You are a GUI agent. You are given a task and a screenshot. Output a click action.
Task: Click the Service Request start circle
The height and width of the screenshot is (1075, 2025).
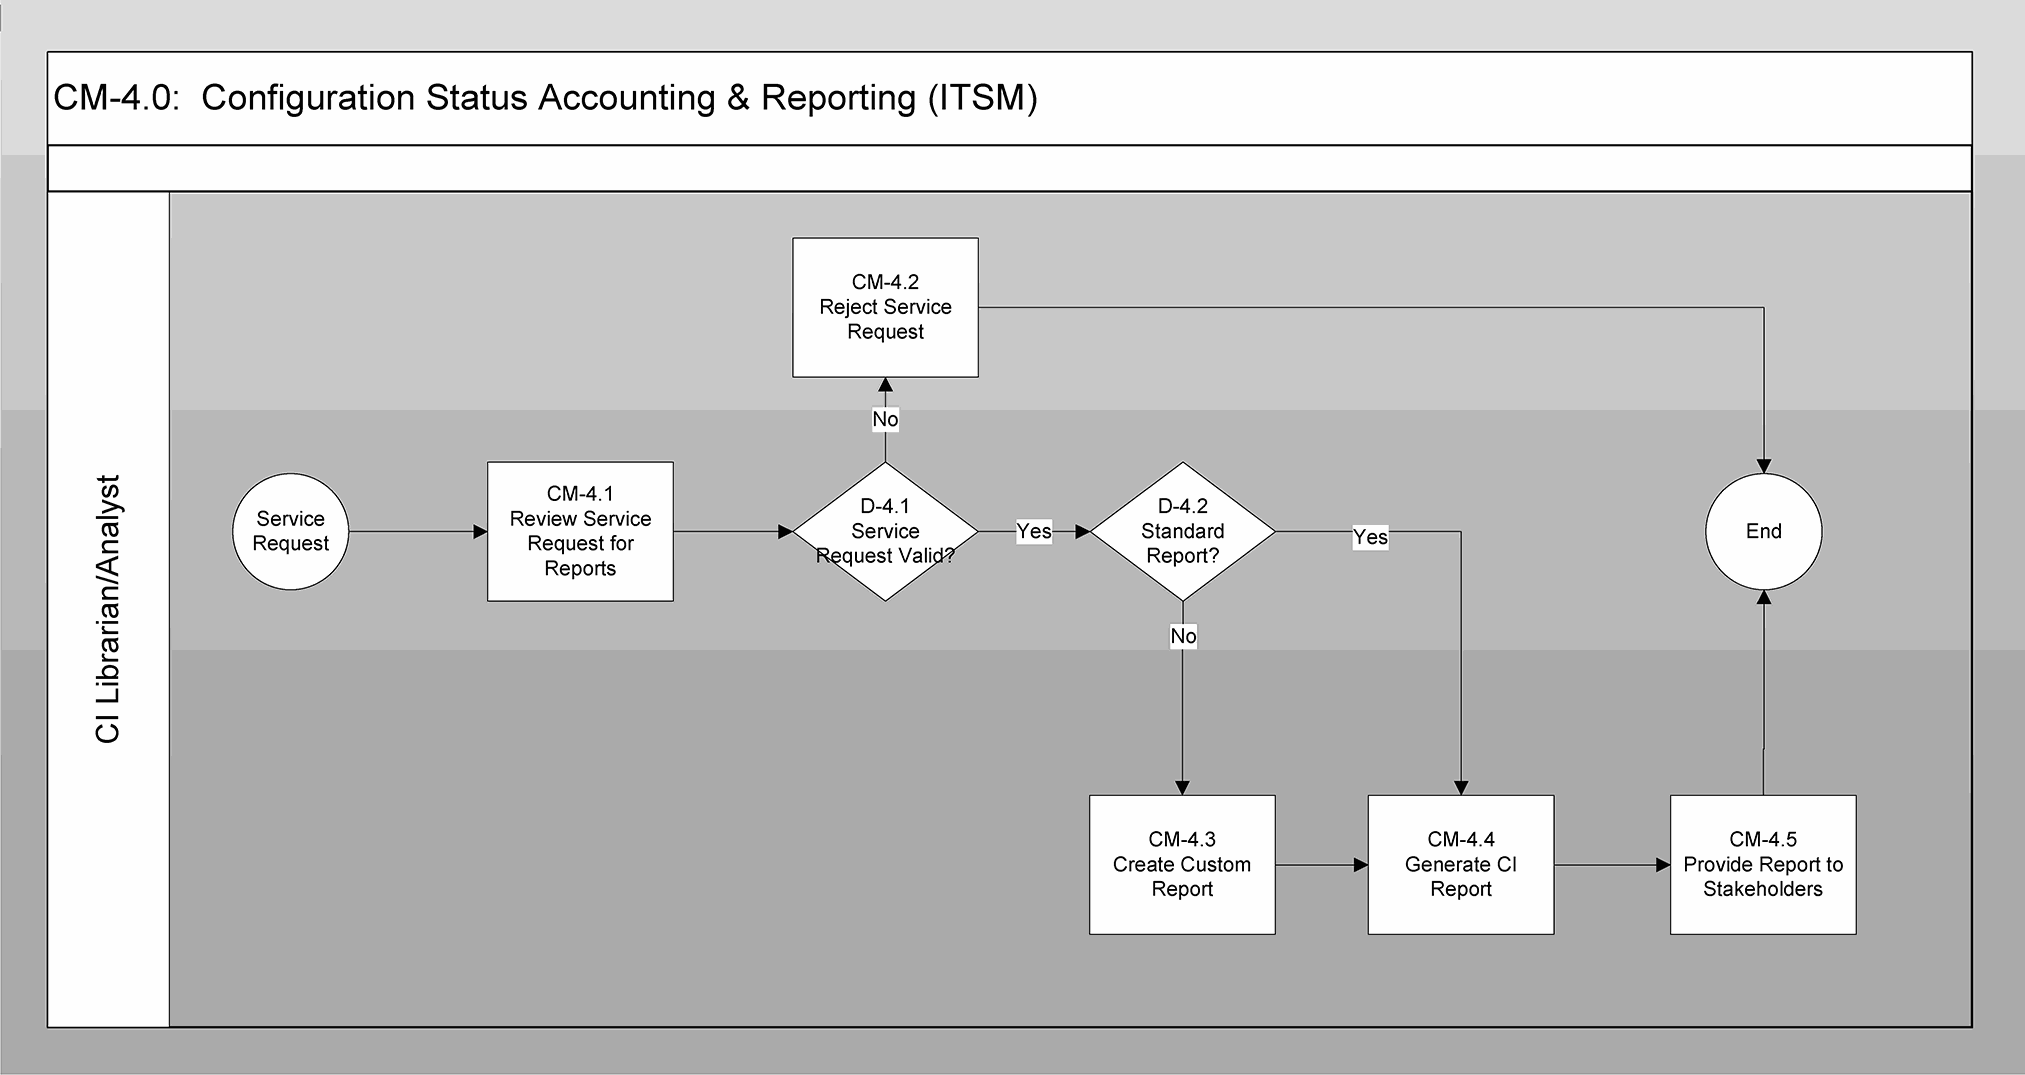tap(290, 531)
